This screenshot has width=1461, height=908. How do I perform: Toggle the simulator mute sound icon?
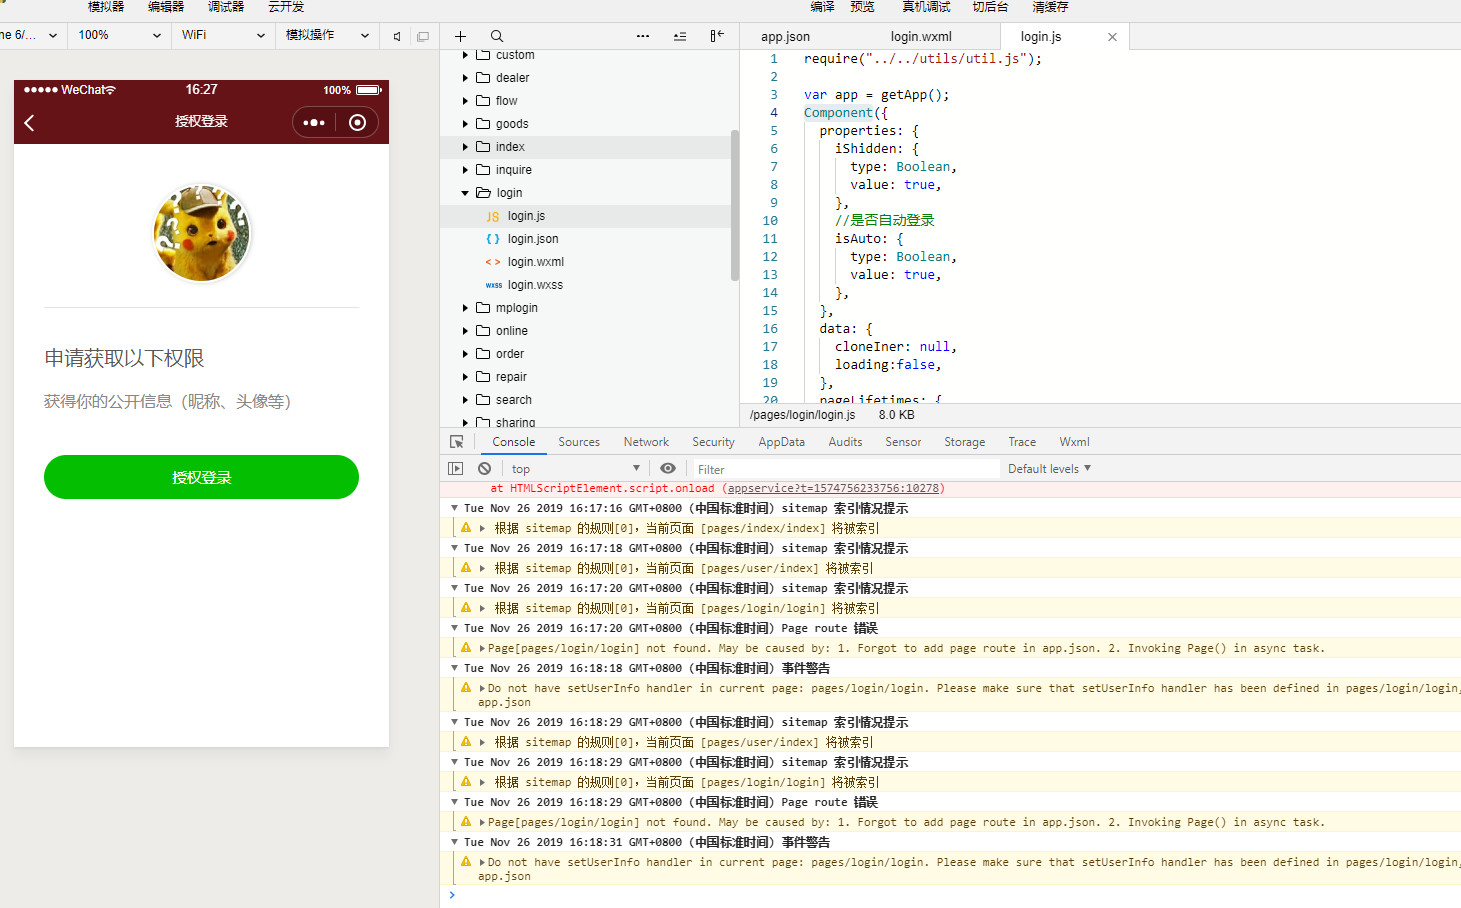click(x=397, y=36)
